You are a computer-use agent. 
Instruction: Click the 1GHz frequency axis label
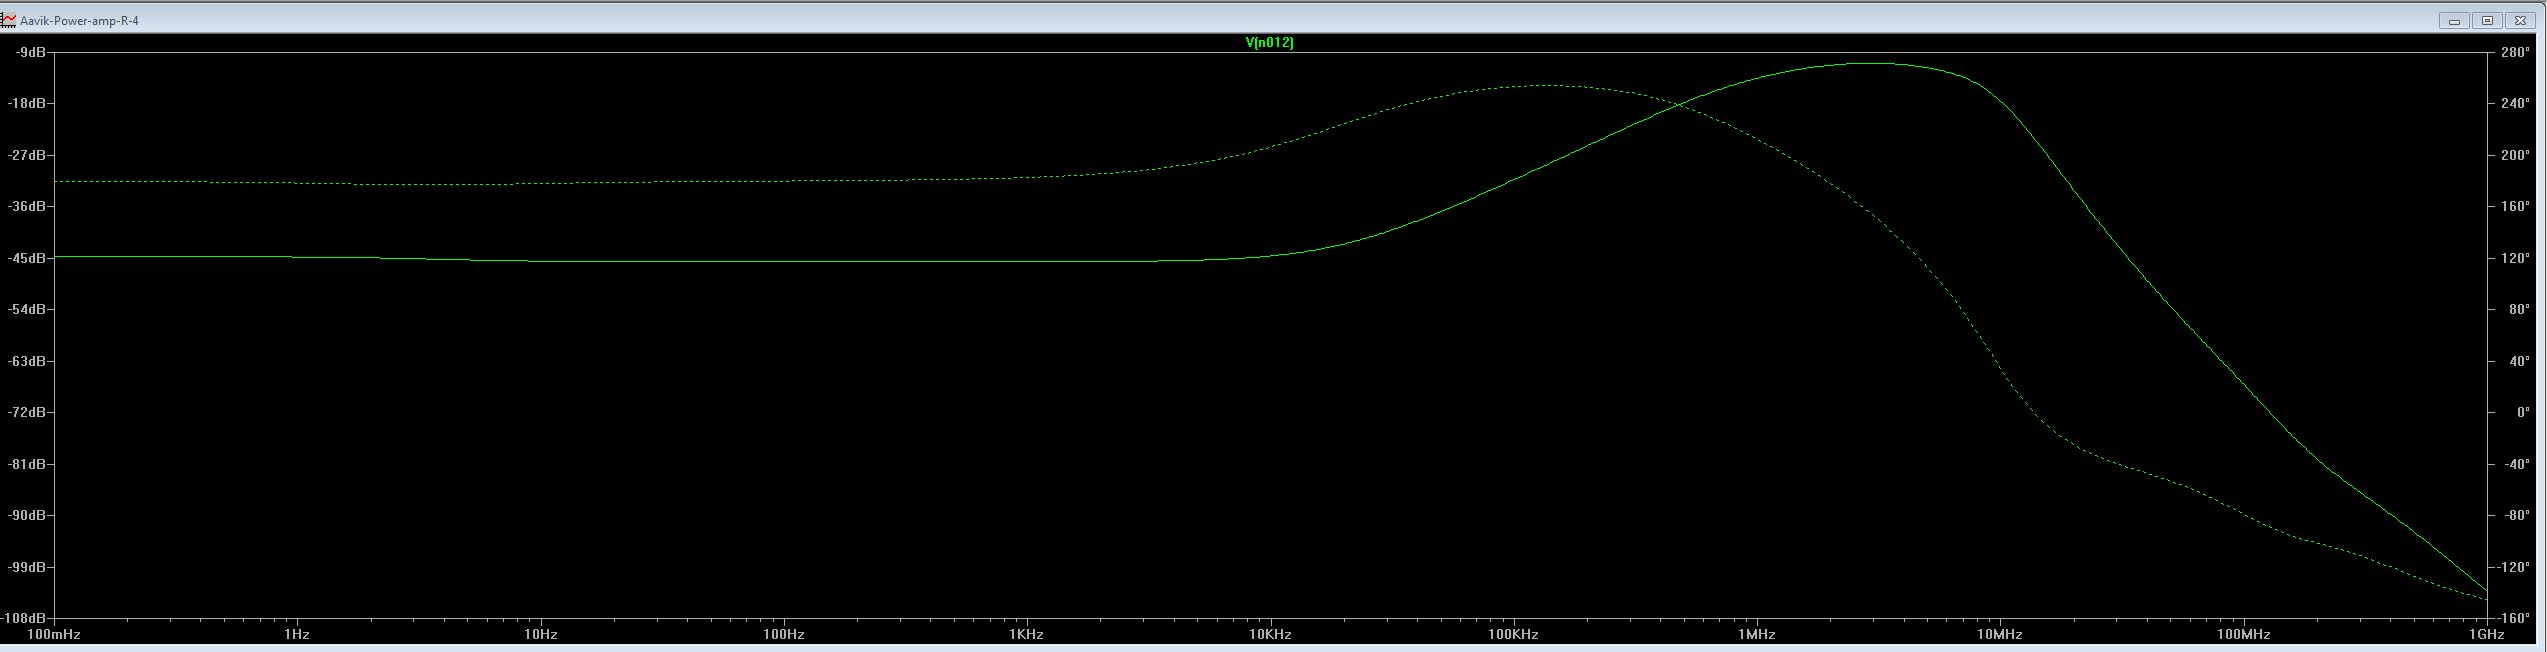pyautogui.click(x=2486, y=634)
